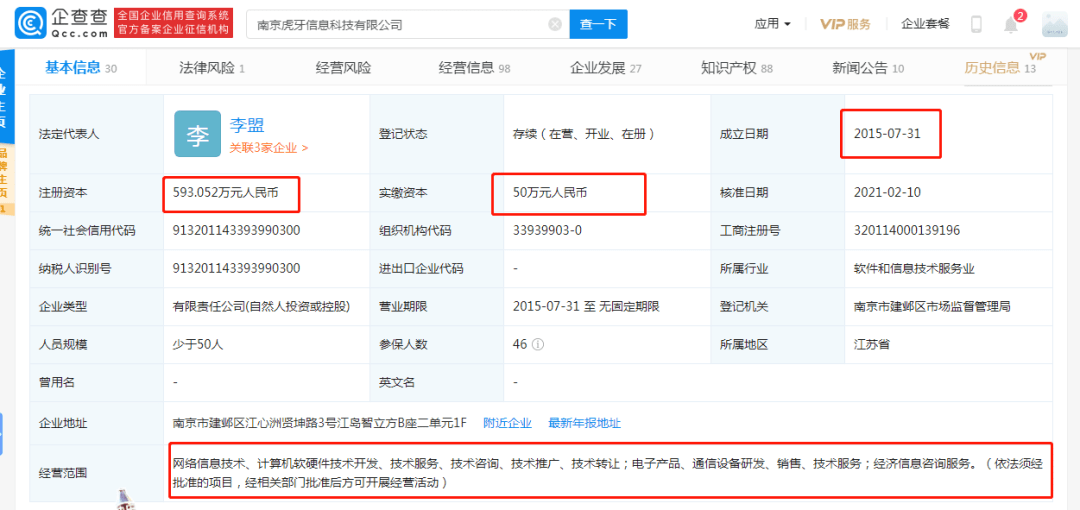Click the 李 legal representative avatar tile
The height and width of the screenshot is (510, 1080).
198,134
